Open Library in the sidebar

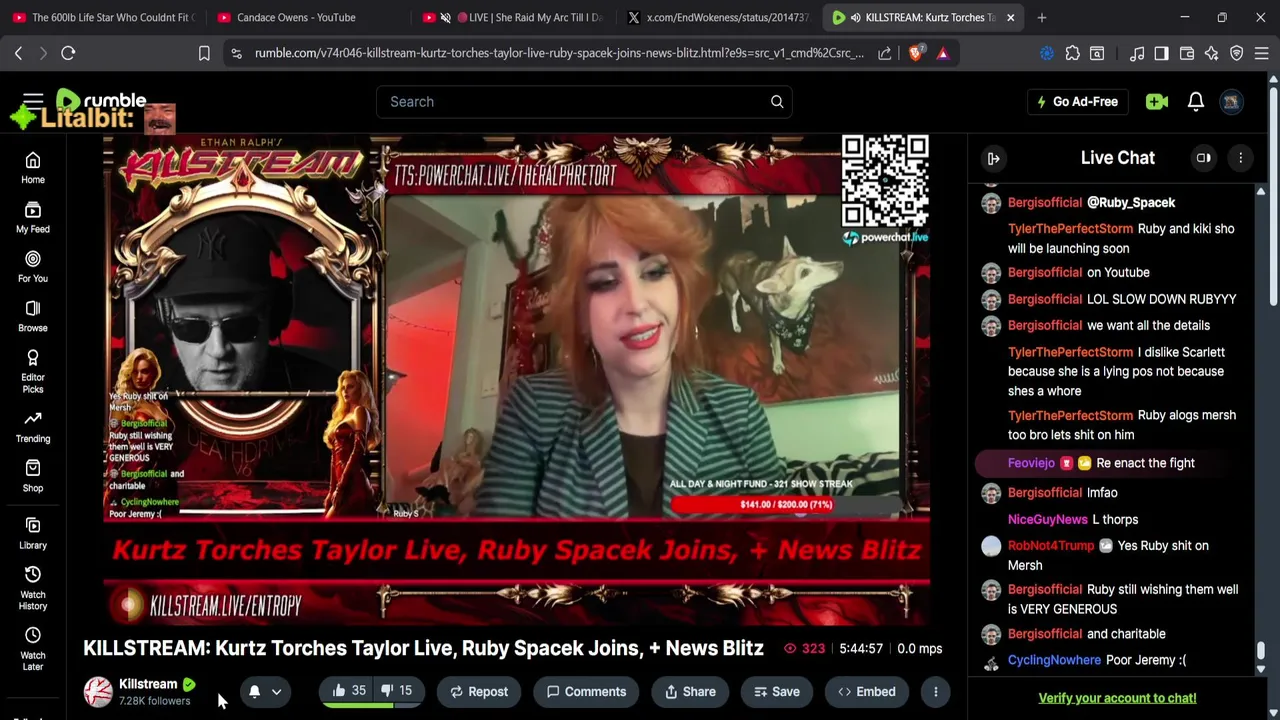[x=33, y=533]
